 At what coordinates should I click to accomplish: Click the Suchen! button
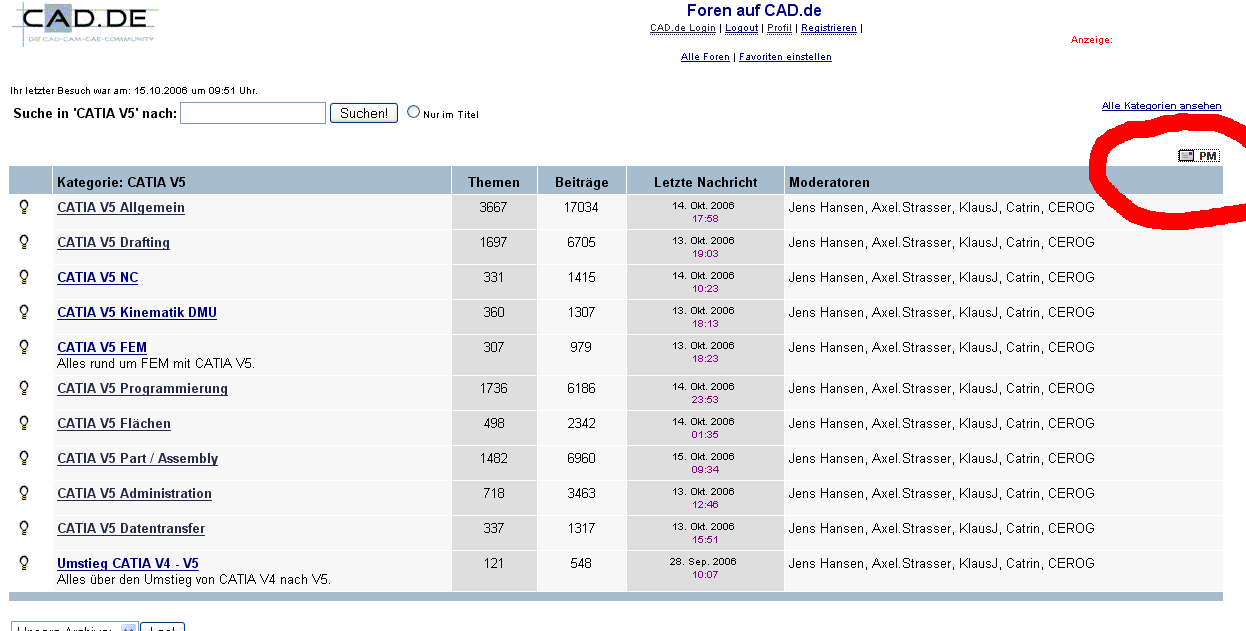(364, 113)
